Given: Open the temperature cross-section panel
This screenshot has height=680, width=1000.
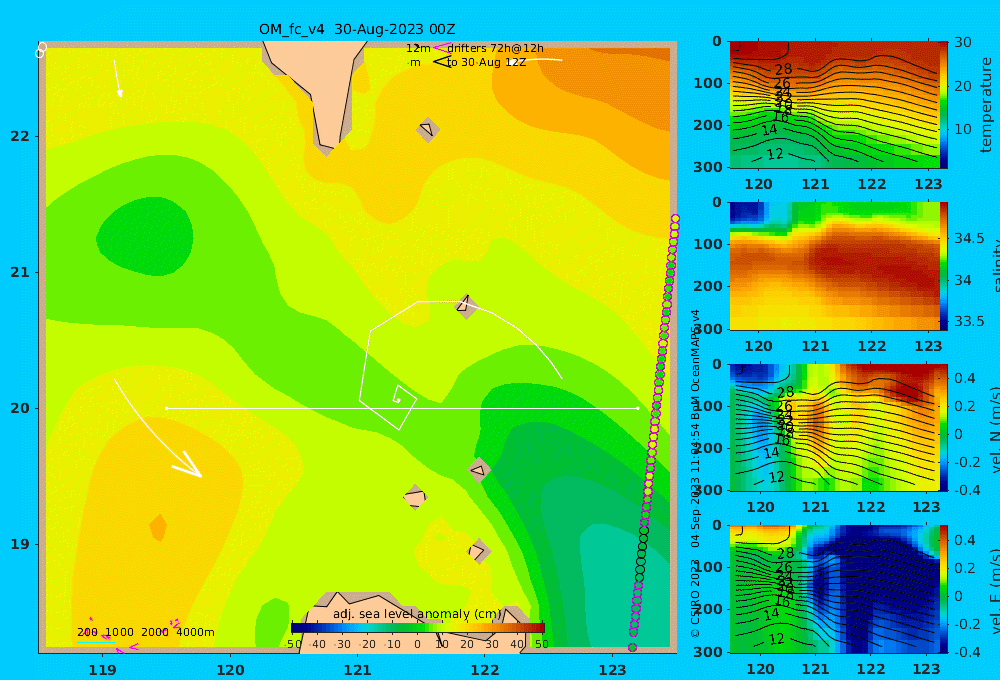Looking at the screenshot, I should point(834,105).
